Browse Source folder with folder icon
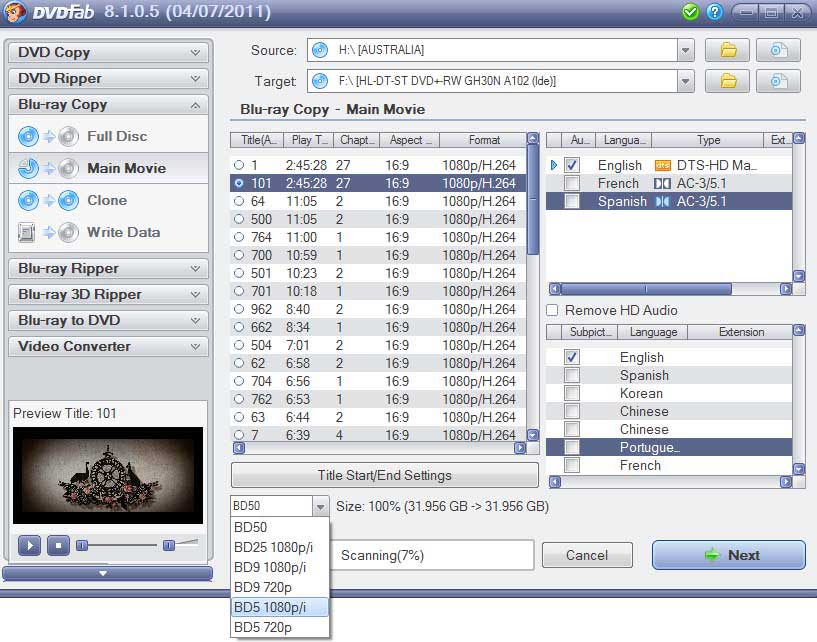The width and height of the screenshot is (817, 642). point(727,50)
